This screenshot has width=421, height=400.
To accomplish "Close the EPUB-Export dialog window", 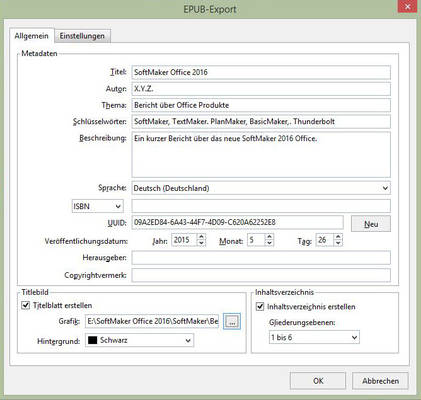I will 407,7.
